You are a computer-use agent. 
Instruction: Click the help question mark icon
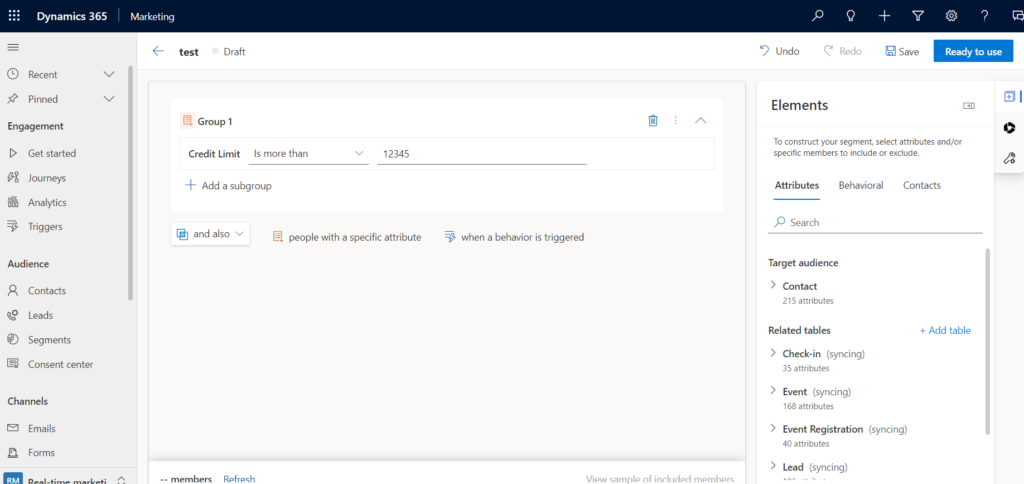(x=985, y=16)
